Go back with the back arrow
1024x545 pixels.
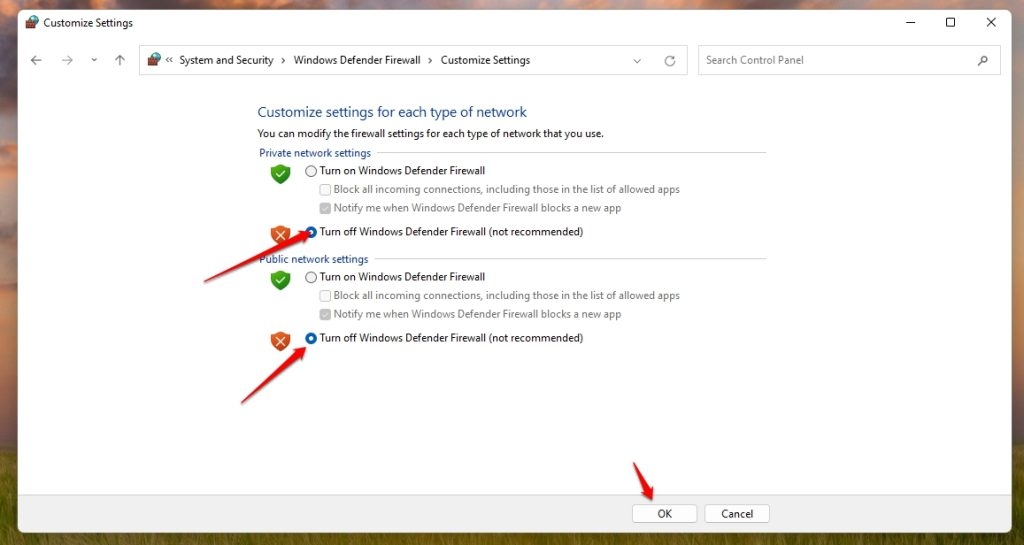(36, 60)
